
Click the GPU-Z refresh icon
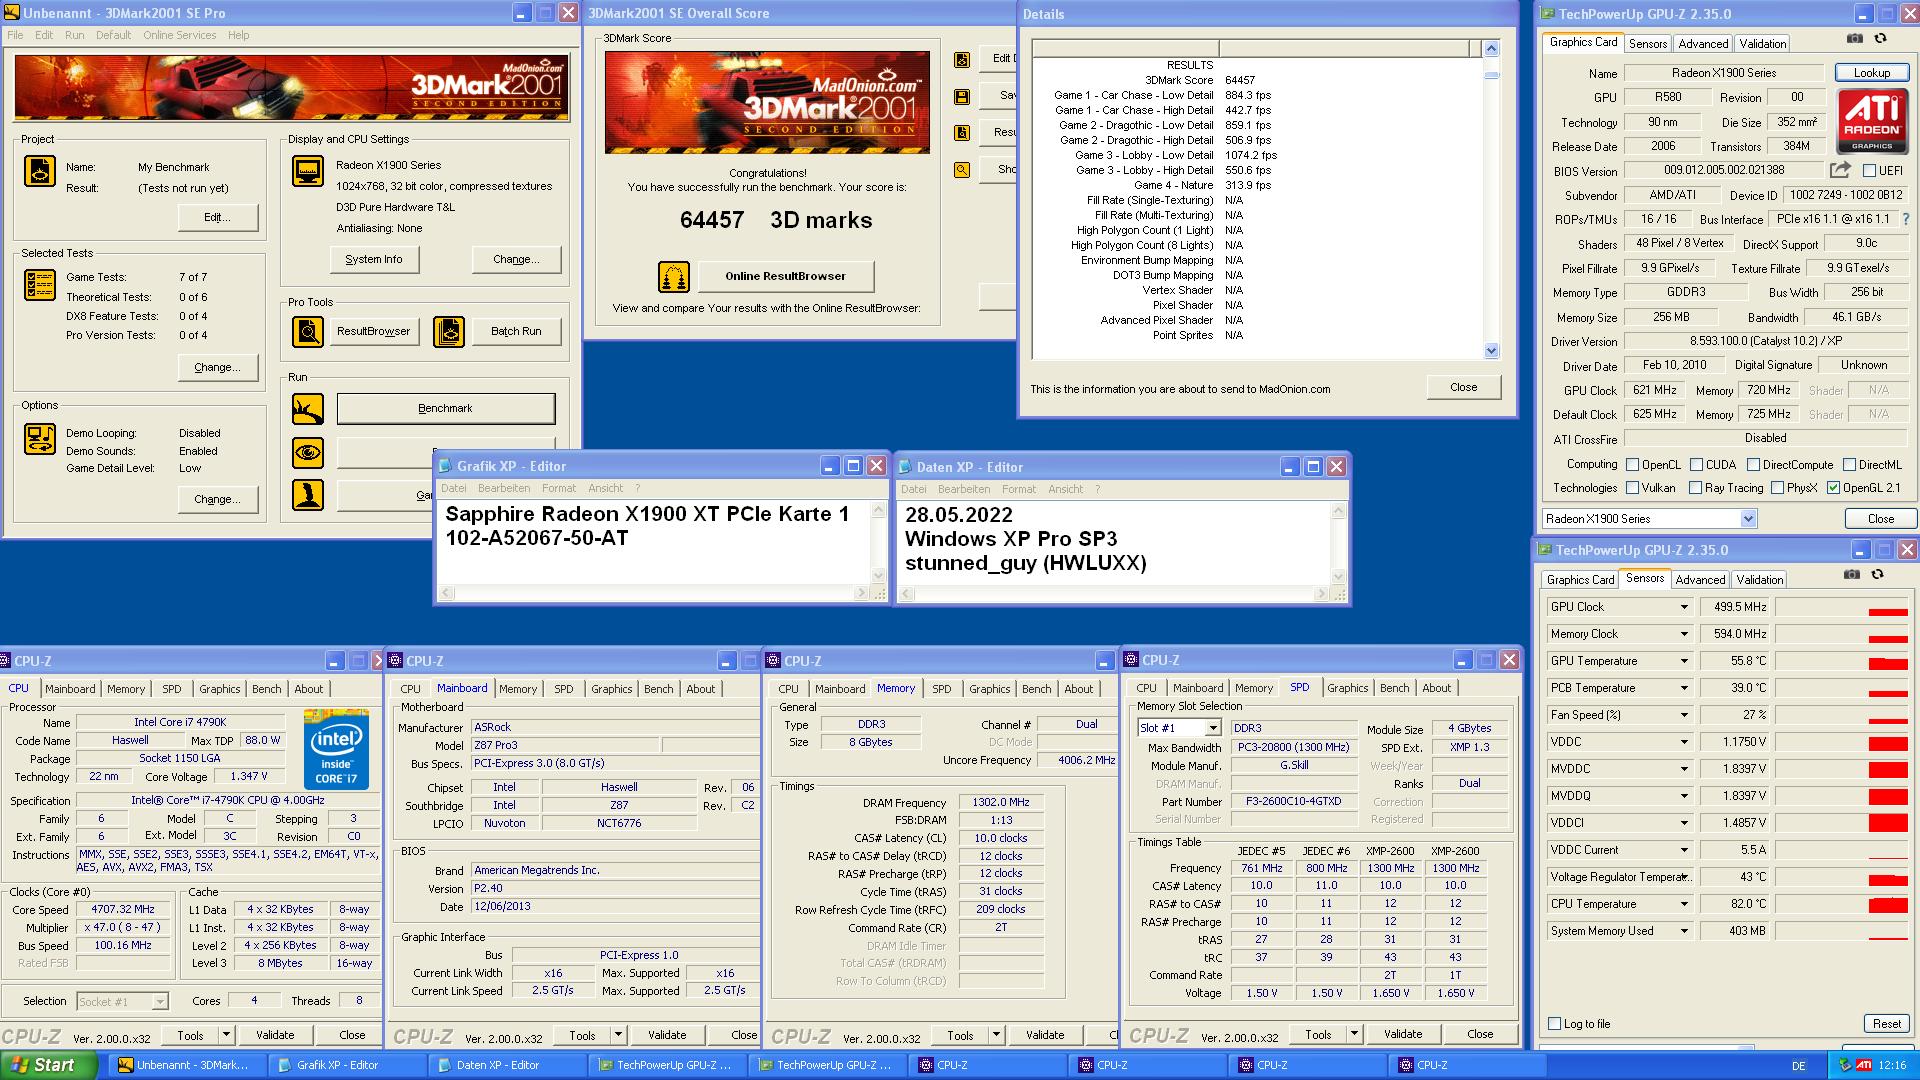coord(1880,39)
